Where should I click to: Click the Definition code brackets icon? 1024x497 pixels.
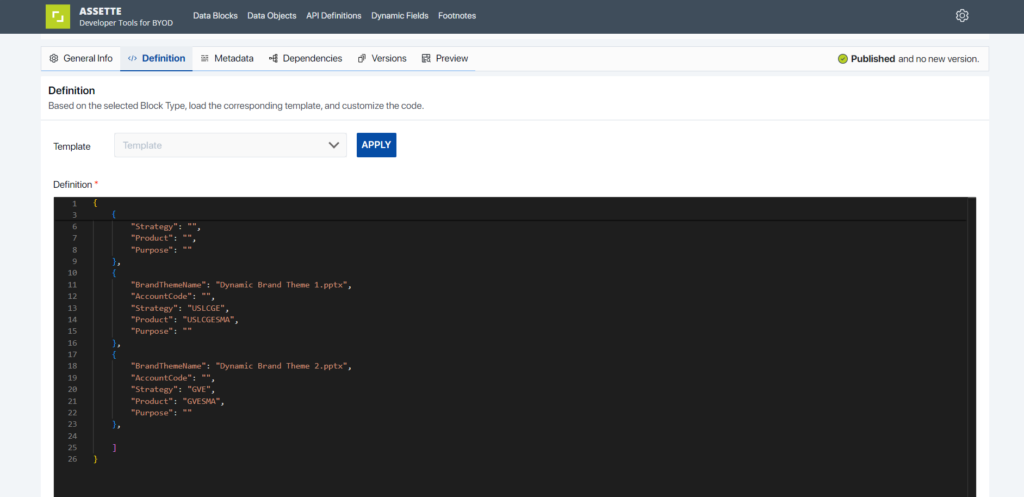coord(133,58)
